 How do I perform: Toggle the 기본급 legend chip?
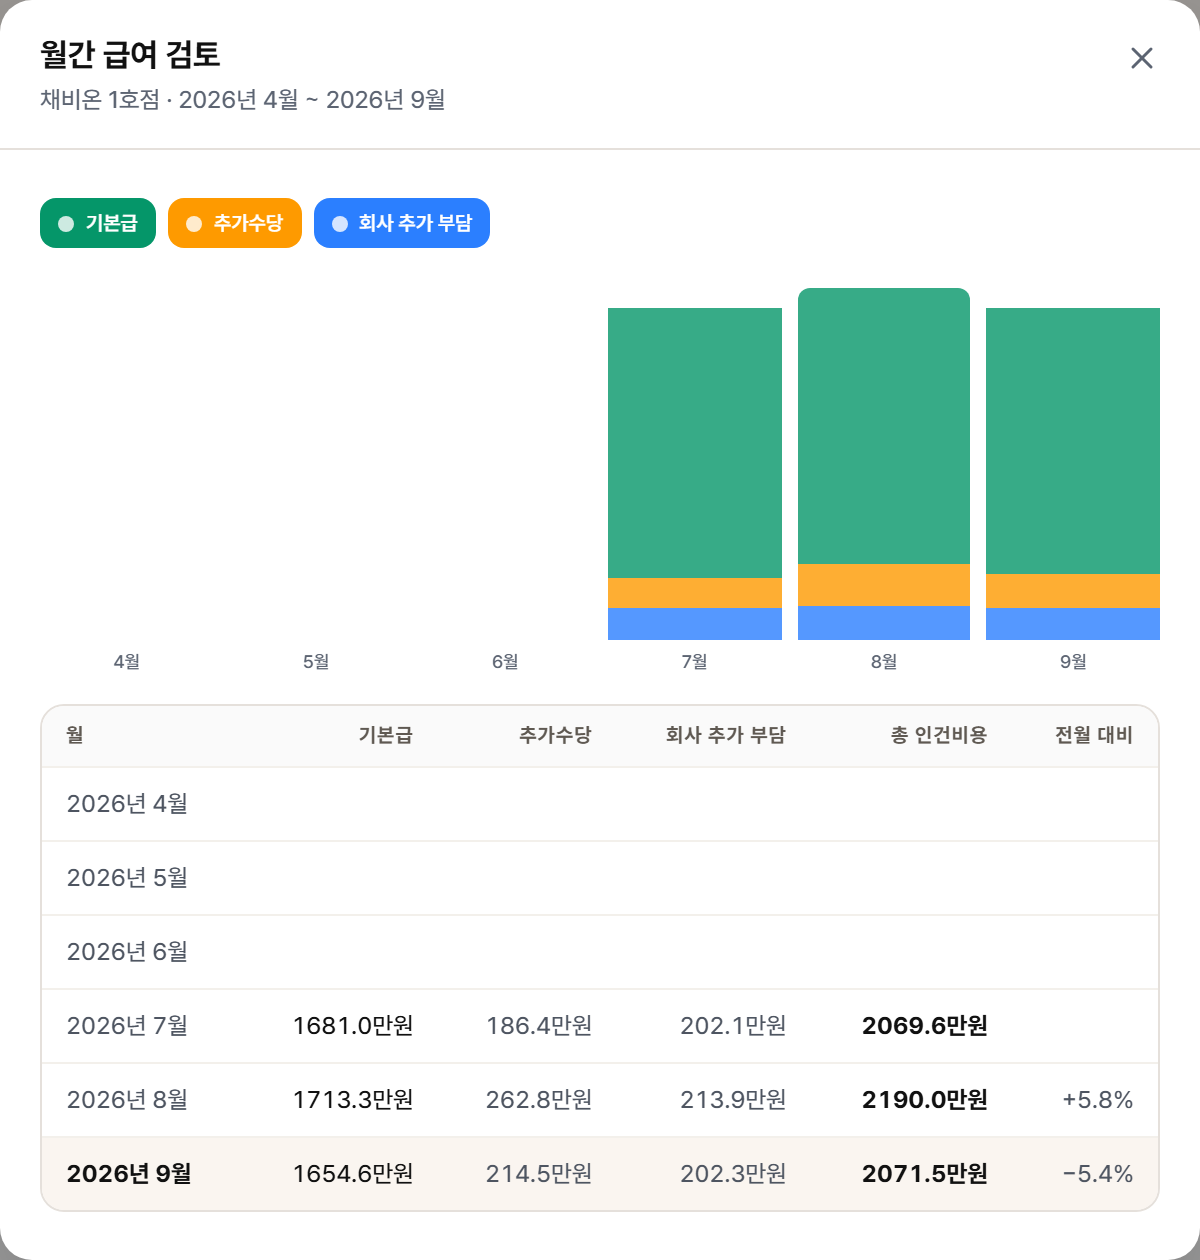(98, 223)
